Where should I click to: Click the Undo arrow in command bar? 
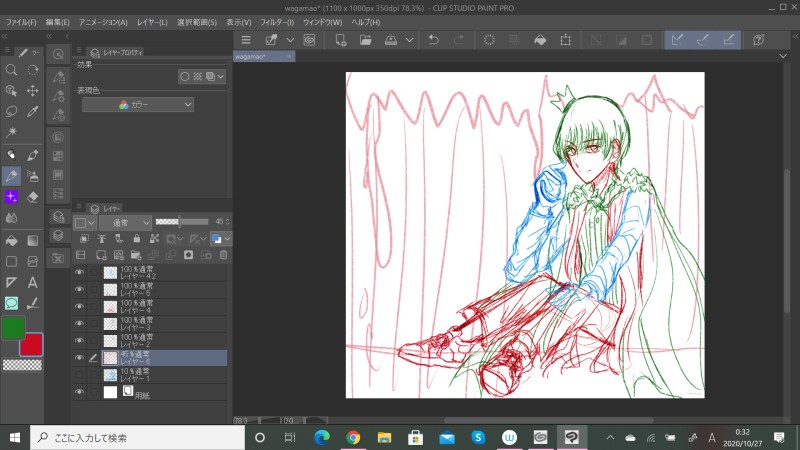[433, 40]
